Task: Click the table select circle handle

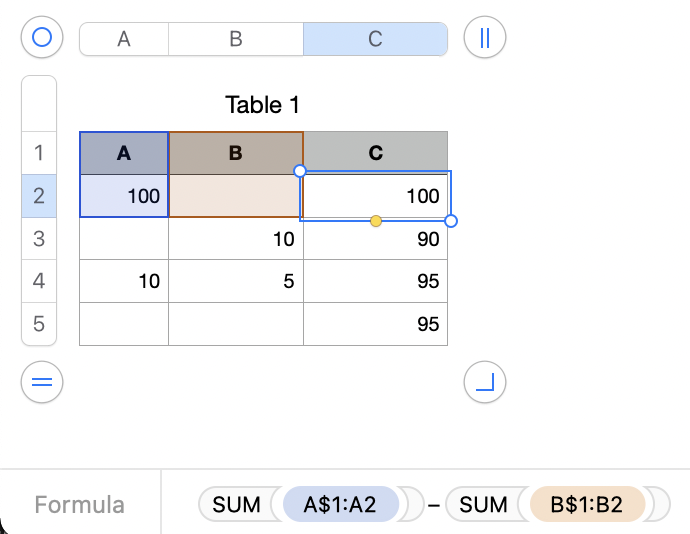Action: click(42, 38)
